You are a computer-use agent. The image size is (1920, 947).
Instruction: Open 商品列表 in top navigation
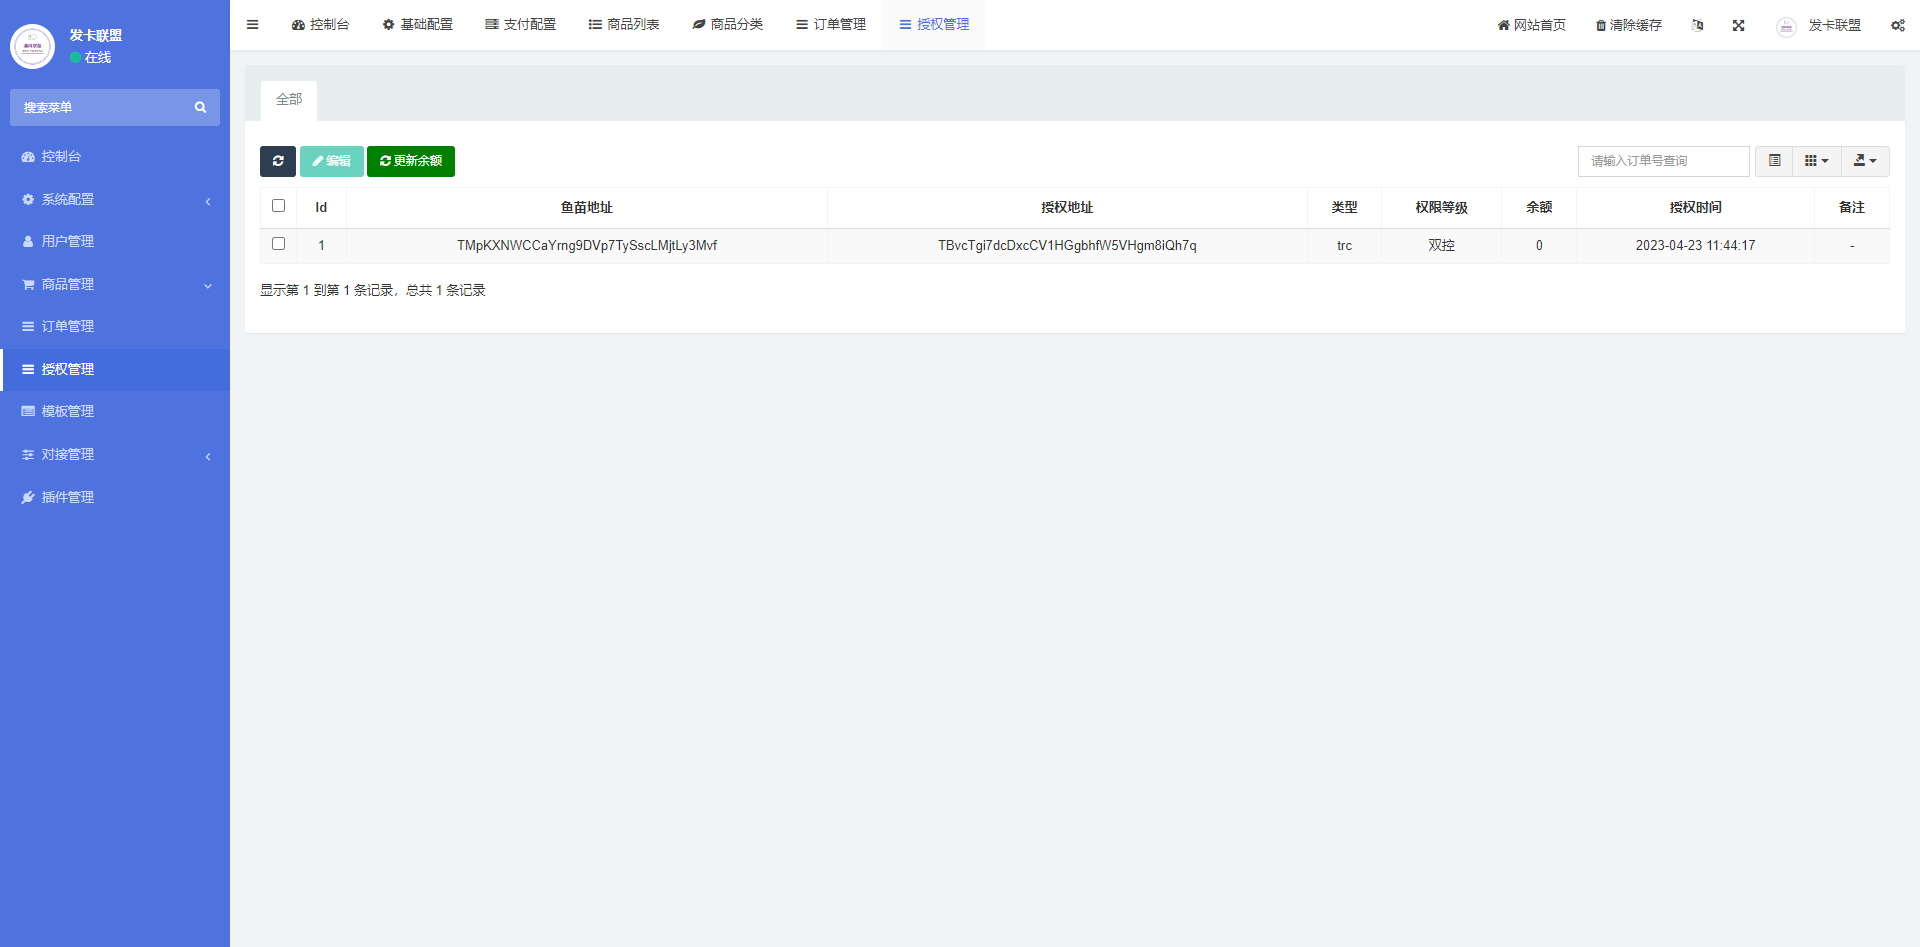click(x=624, y=25)
